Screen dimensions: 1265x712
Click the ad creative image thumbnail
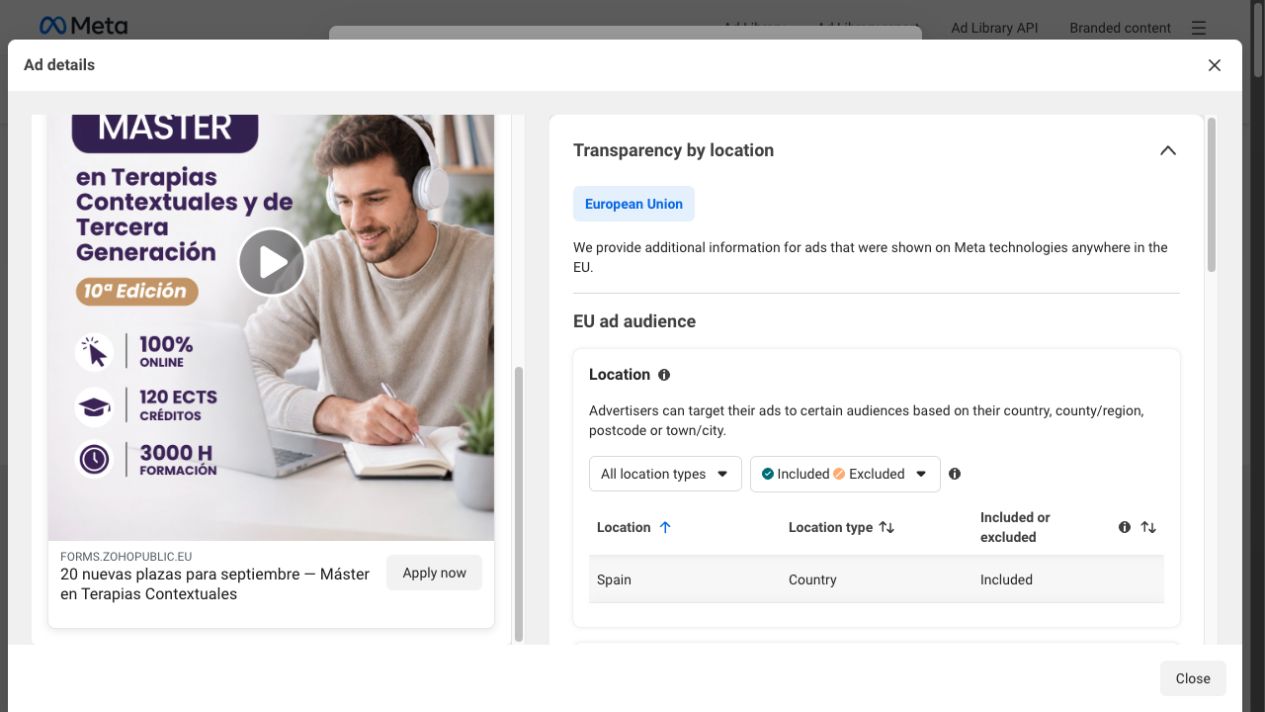tap(271, 328)
